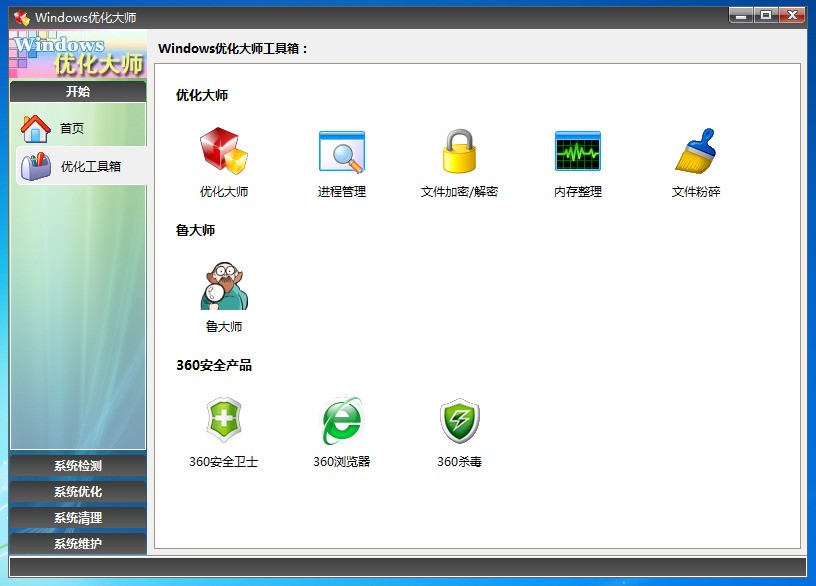Open 360杀毒 antivirus icon
The height and width of the screenshot is (586, 816).
coord(458,420)
